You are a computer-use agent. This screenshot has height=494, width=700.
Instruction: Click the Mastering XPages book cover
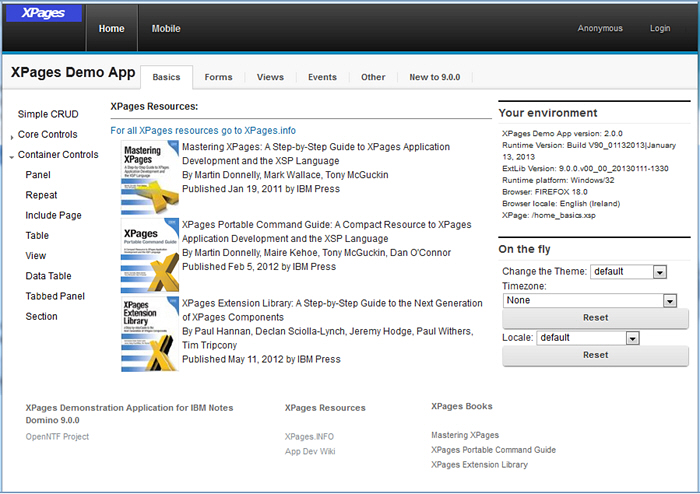pos(150,178)
